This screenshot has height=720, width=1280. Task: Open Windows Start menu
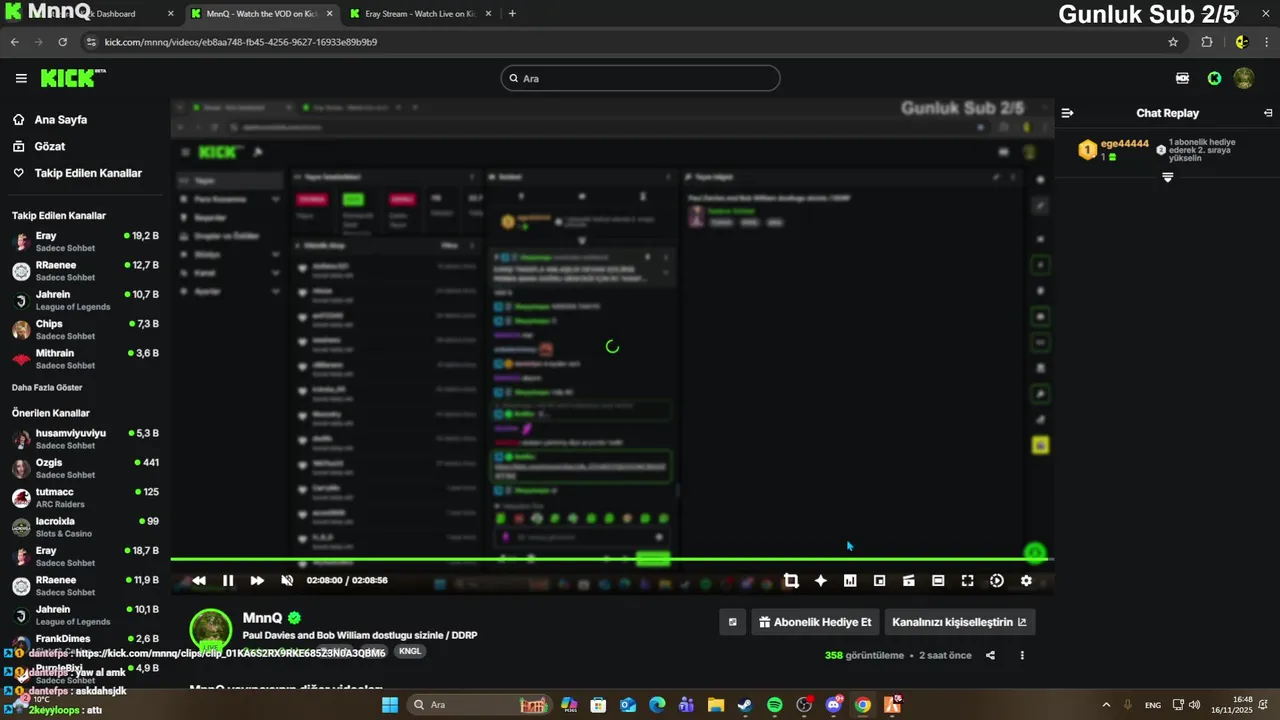coord(390,705)
